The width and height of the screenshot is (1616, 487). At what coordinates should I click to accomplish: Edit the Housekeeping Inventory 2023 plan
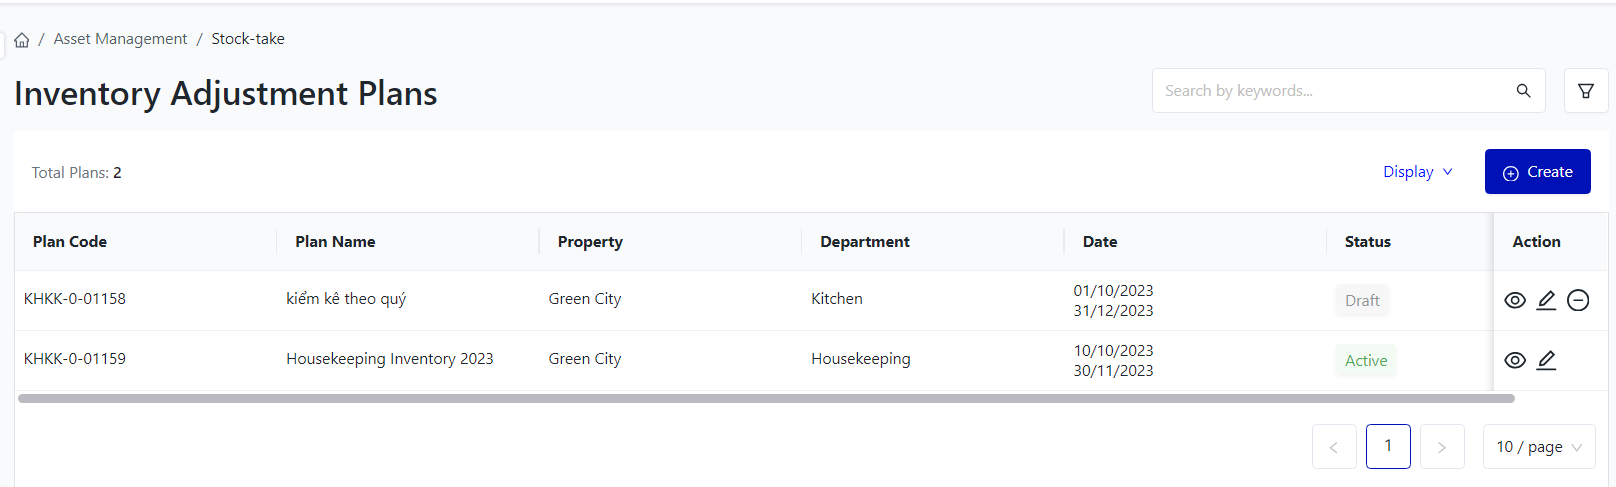pos(1546,360)
